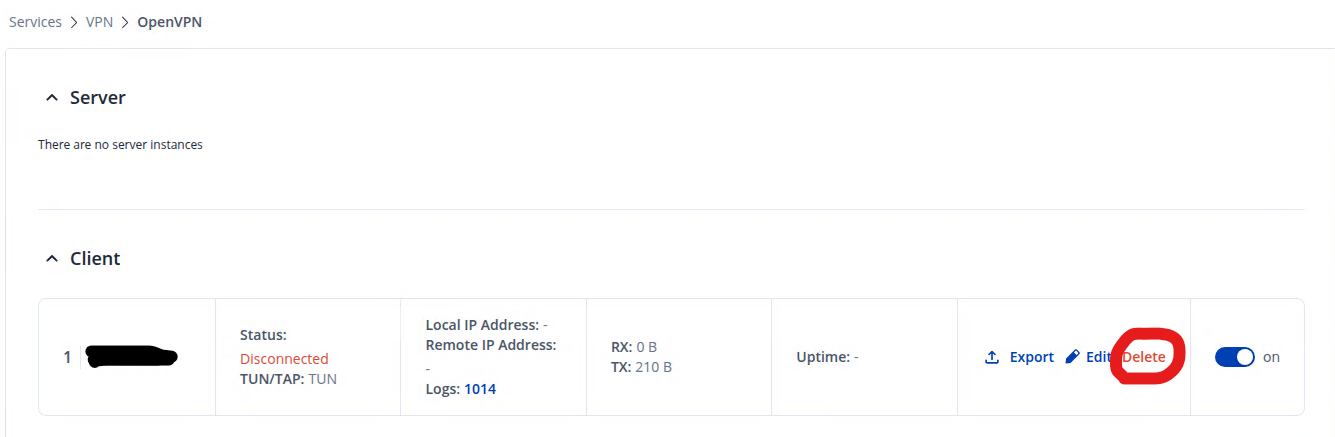Viewport: 1335px width, 437px height.
Task: Click the Server section heading
Action: click(97, 98)
